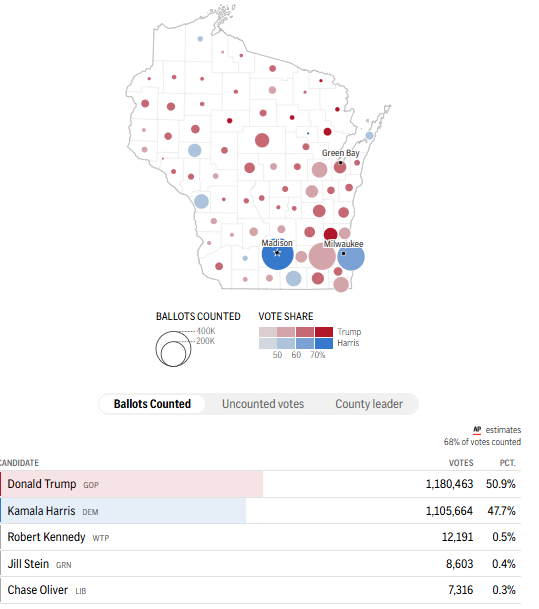Click the ballots counted circle legend
The image size is (539, 609).
click(x=173, y=349)
